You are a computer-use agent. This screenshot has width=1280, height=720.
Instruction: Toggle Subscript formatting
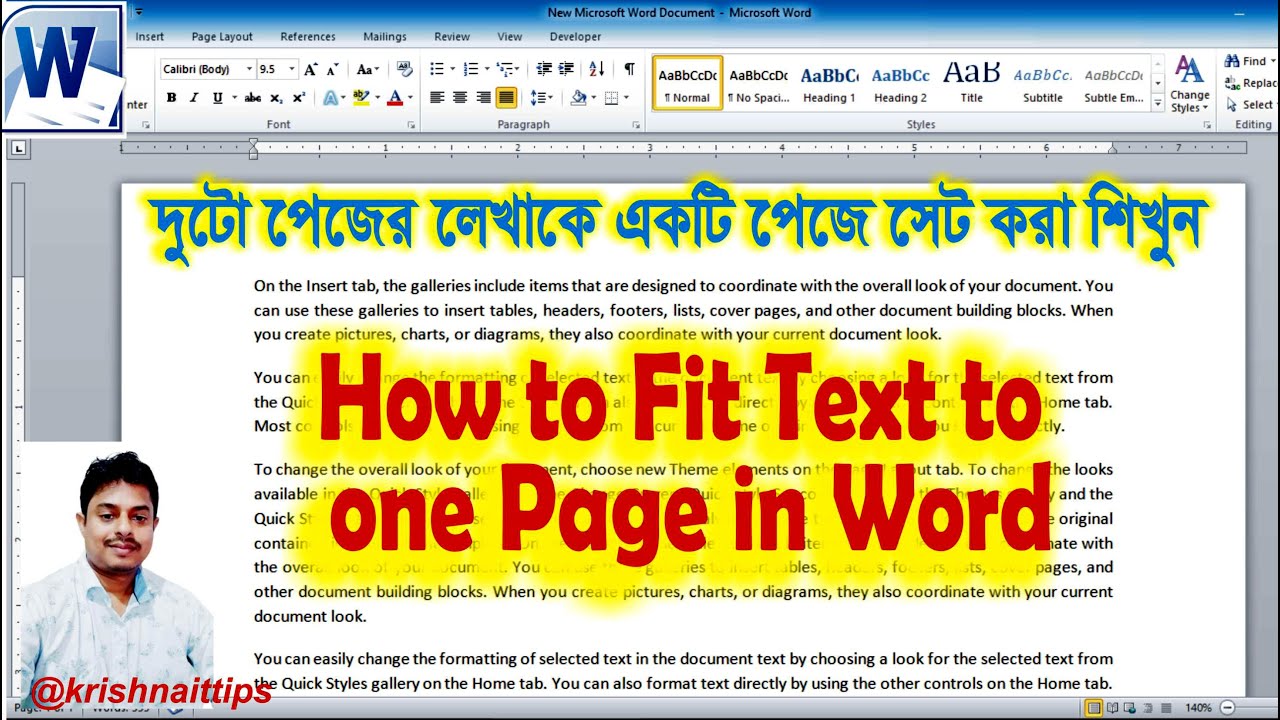[x=276, y=98]
